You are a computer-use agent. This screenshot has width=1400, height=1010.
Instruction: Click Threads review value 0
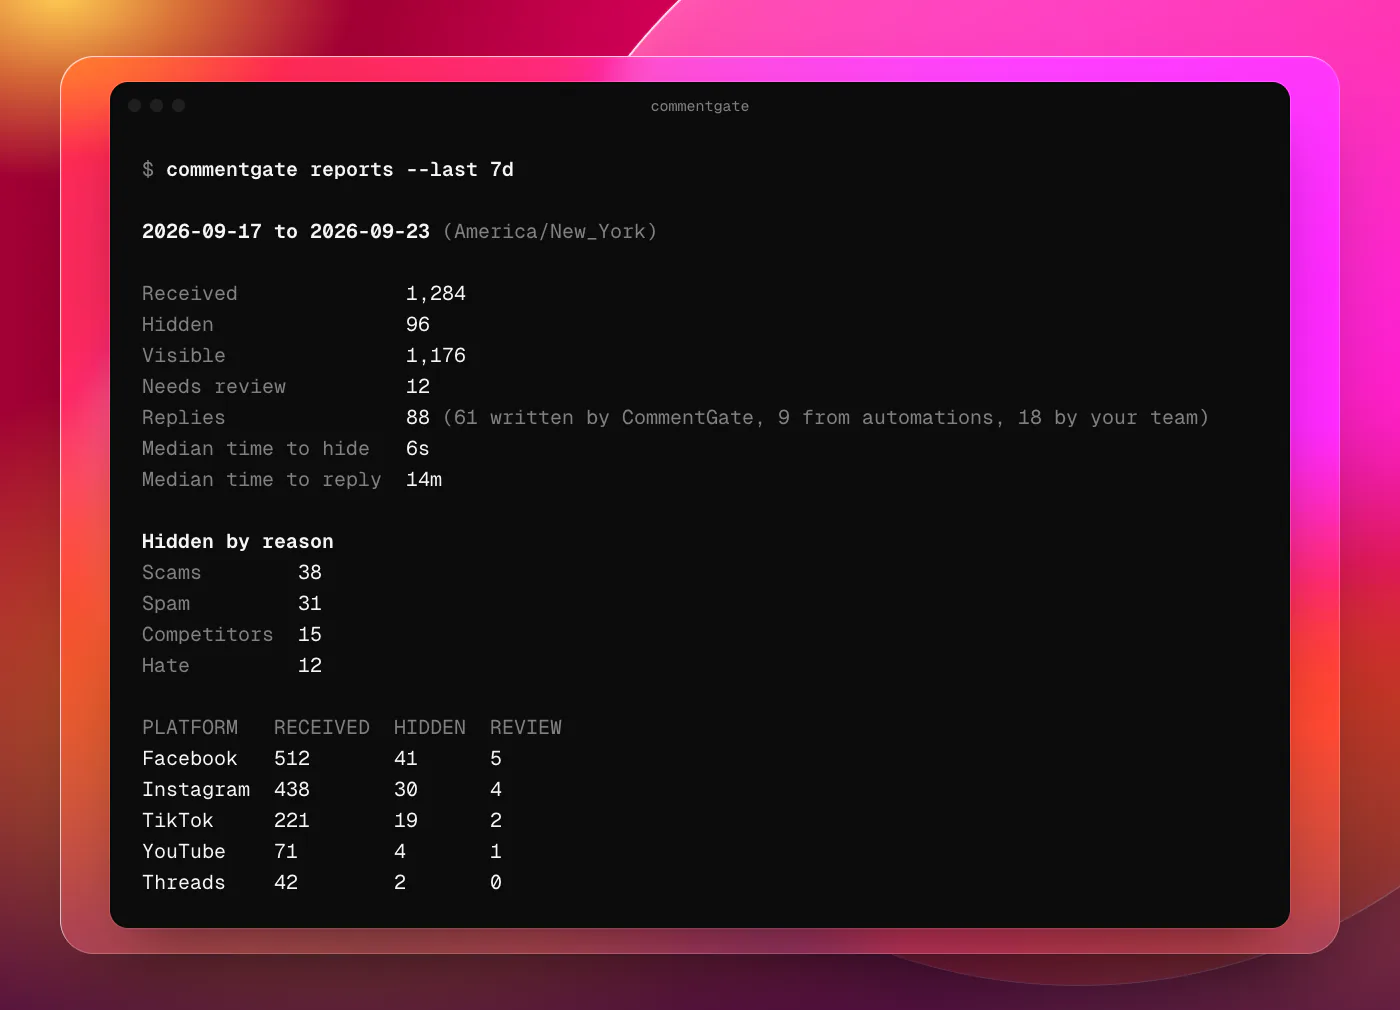[x=496, y=883]
